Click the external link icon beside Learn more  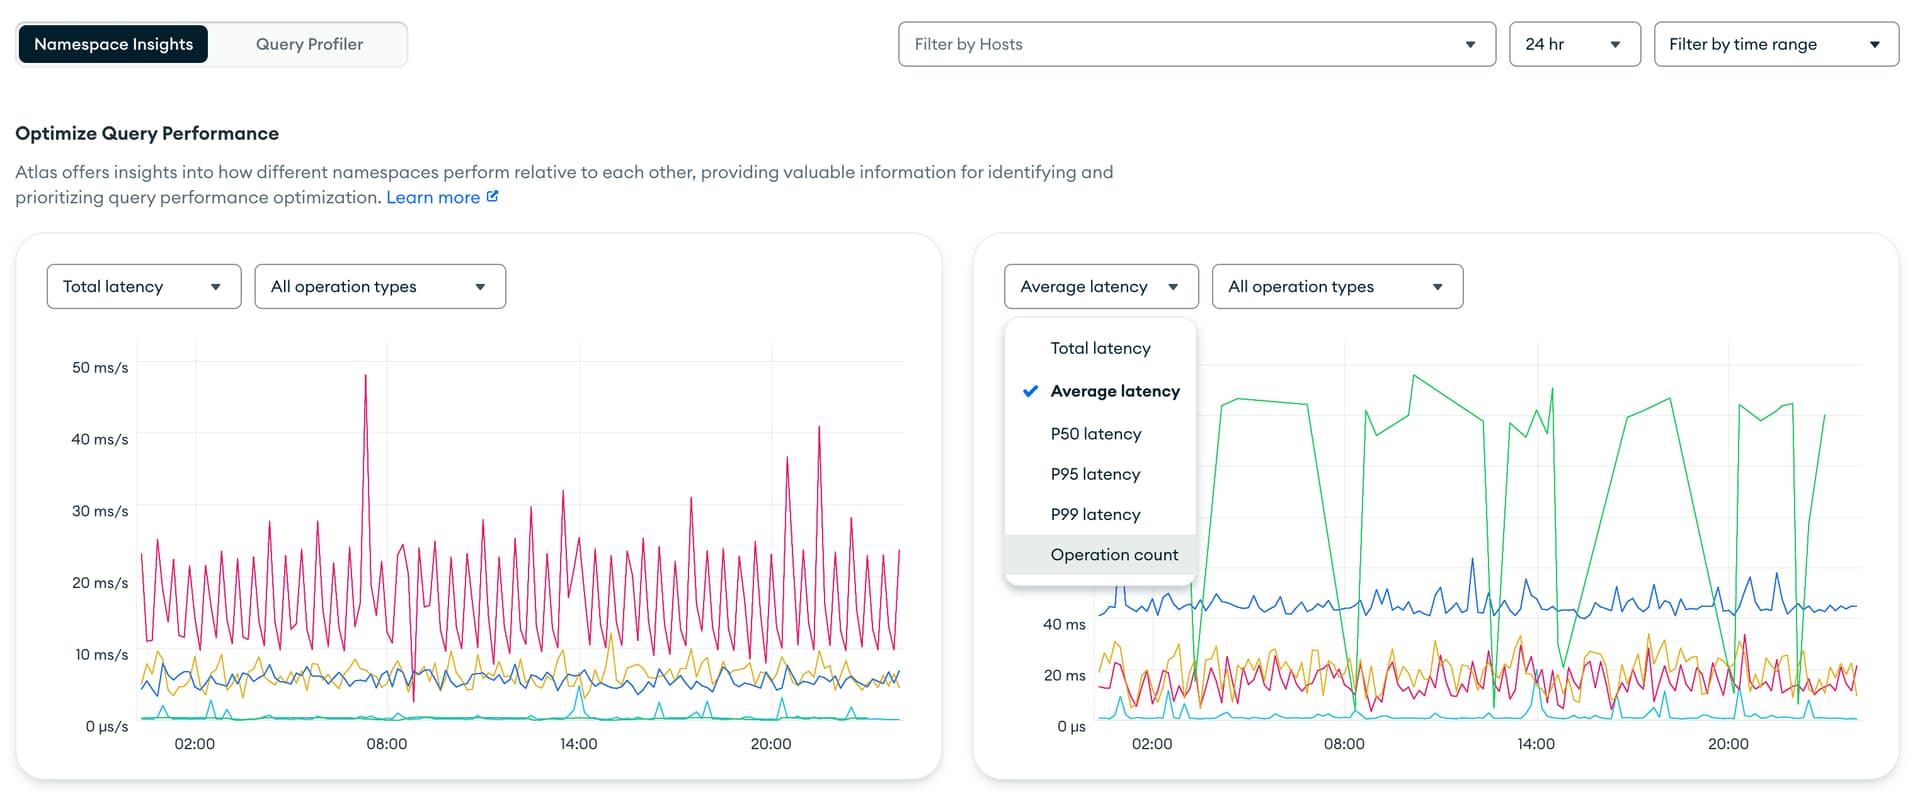(492, 197)
